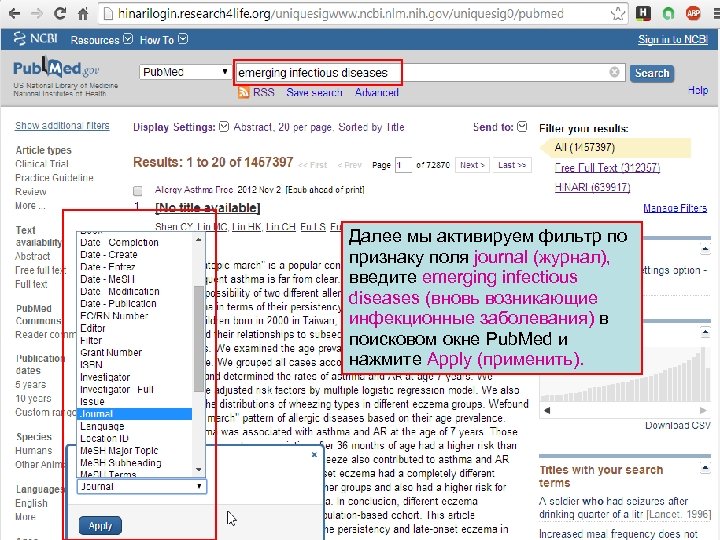Select Issue in the field list
This screenshot has height=540, width=720.
[92, 401]
